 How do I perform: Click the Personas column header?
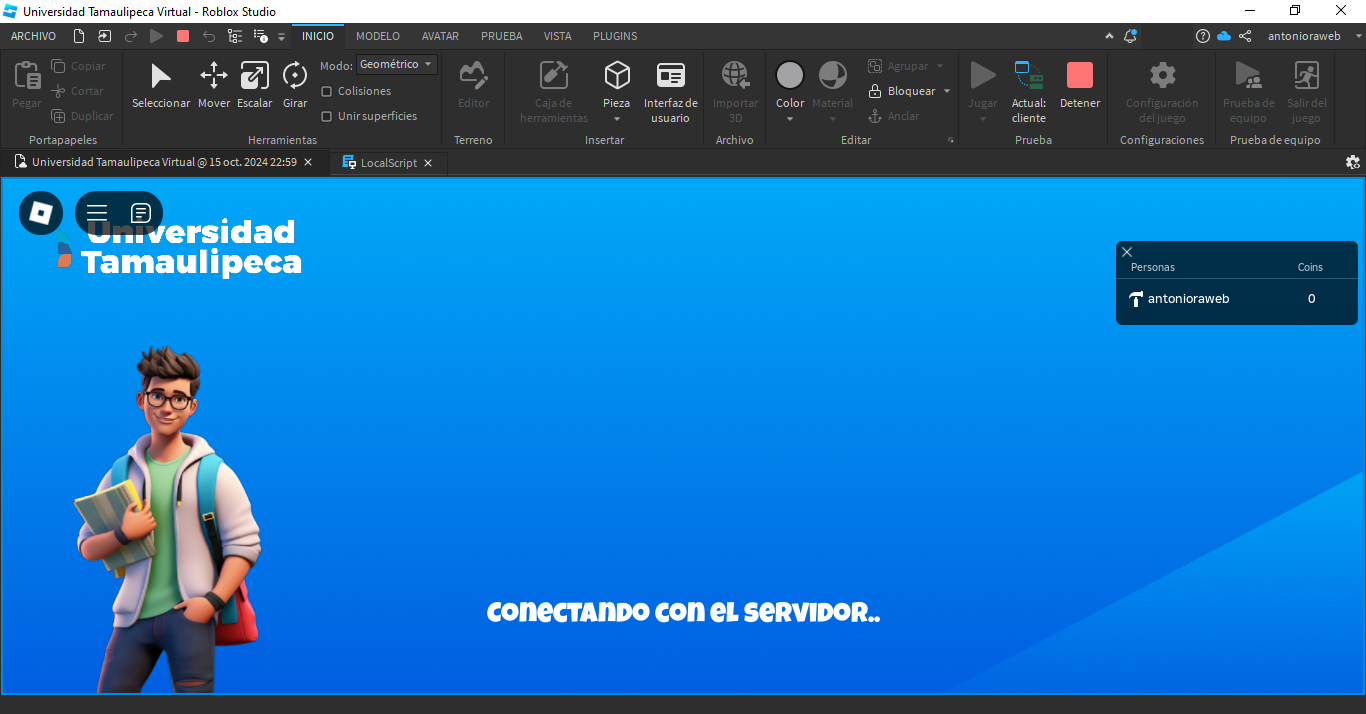1153,267
